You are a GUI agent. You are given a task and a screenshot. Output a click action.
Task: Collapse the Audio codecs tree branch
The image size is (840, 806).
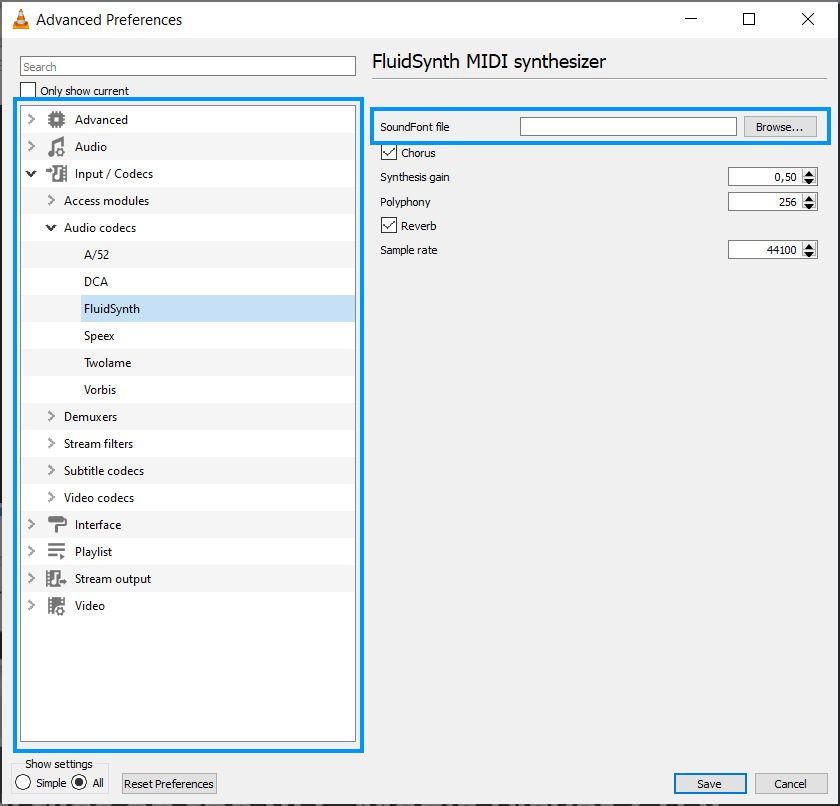51,227
